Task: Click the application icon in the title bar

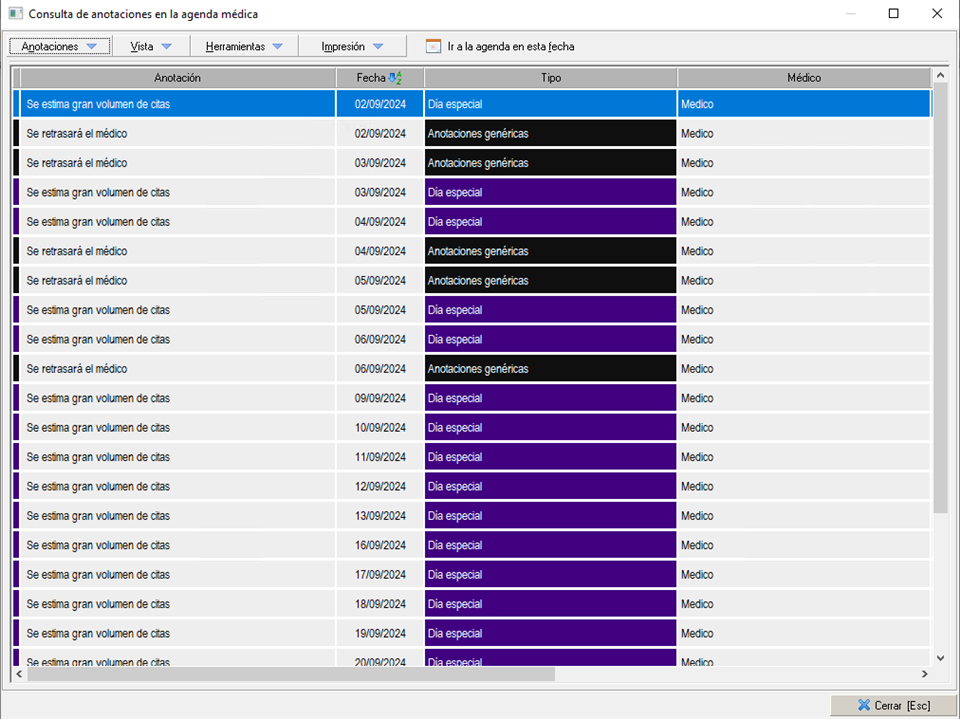Action: (x=15, y=14)
